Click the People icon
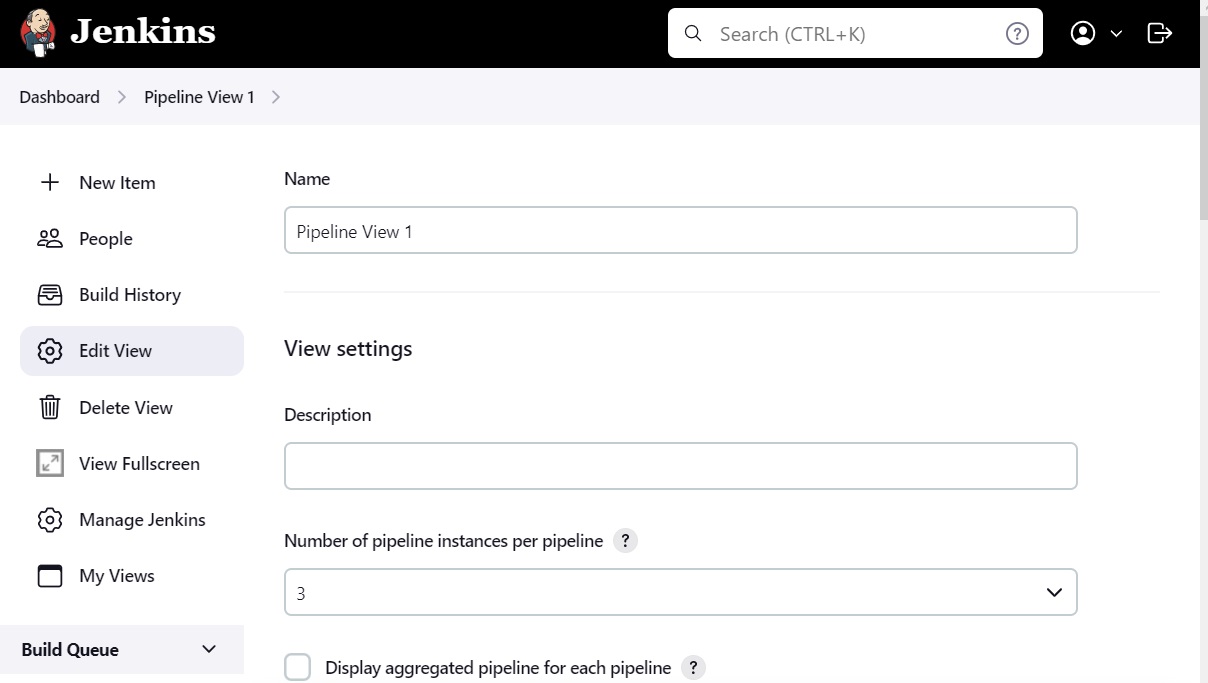 pos(49,238)
